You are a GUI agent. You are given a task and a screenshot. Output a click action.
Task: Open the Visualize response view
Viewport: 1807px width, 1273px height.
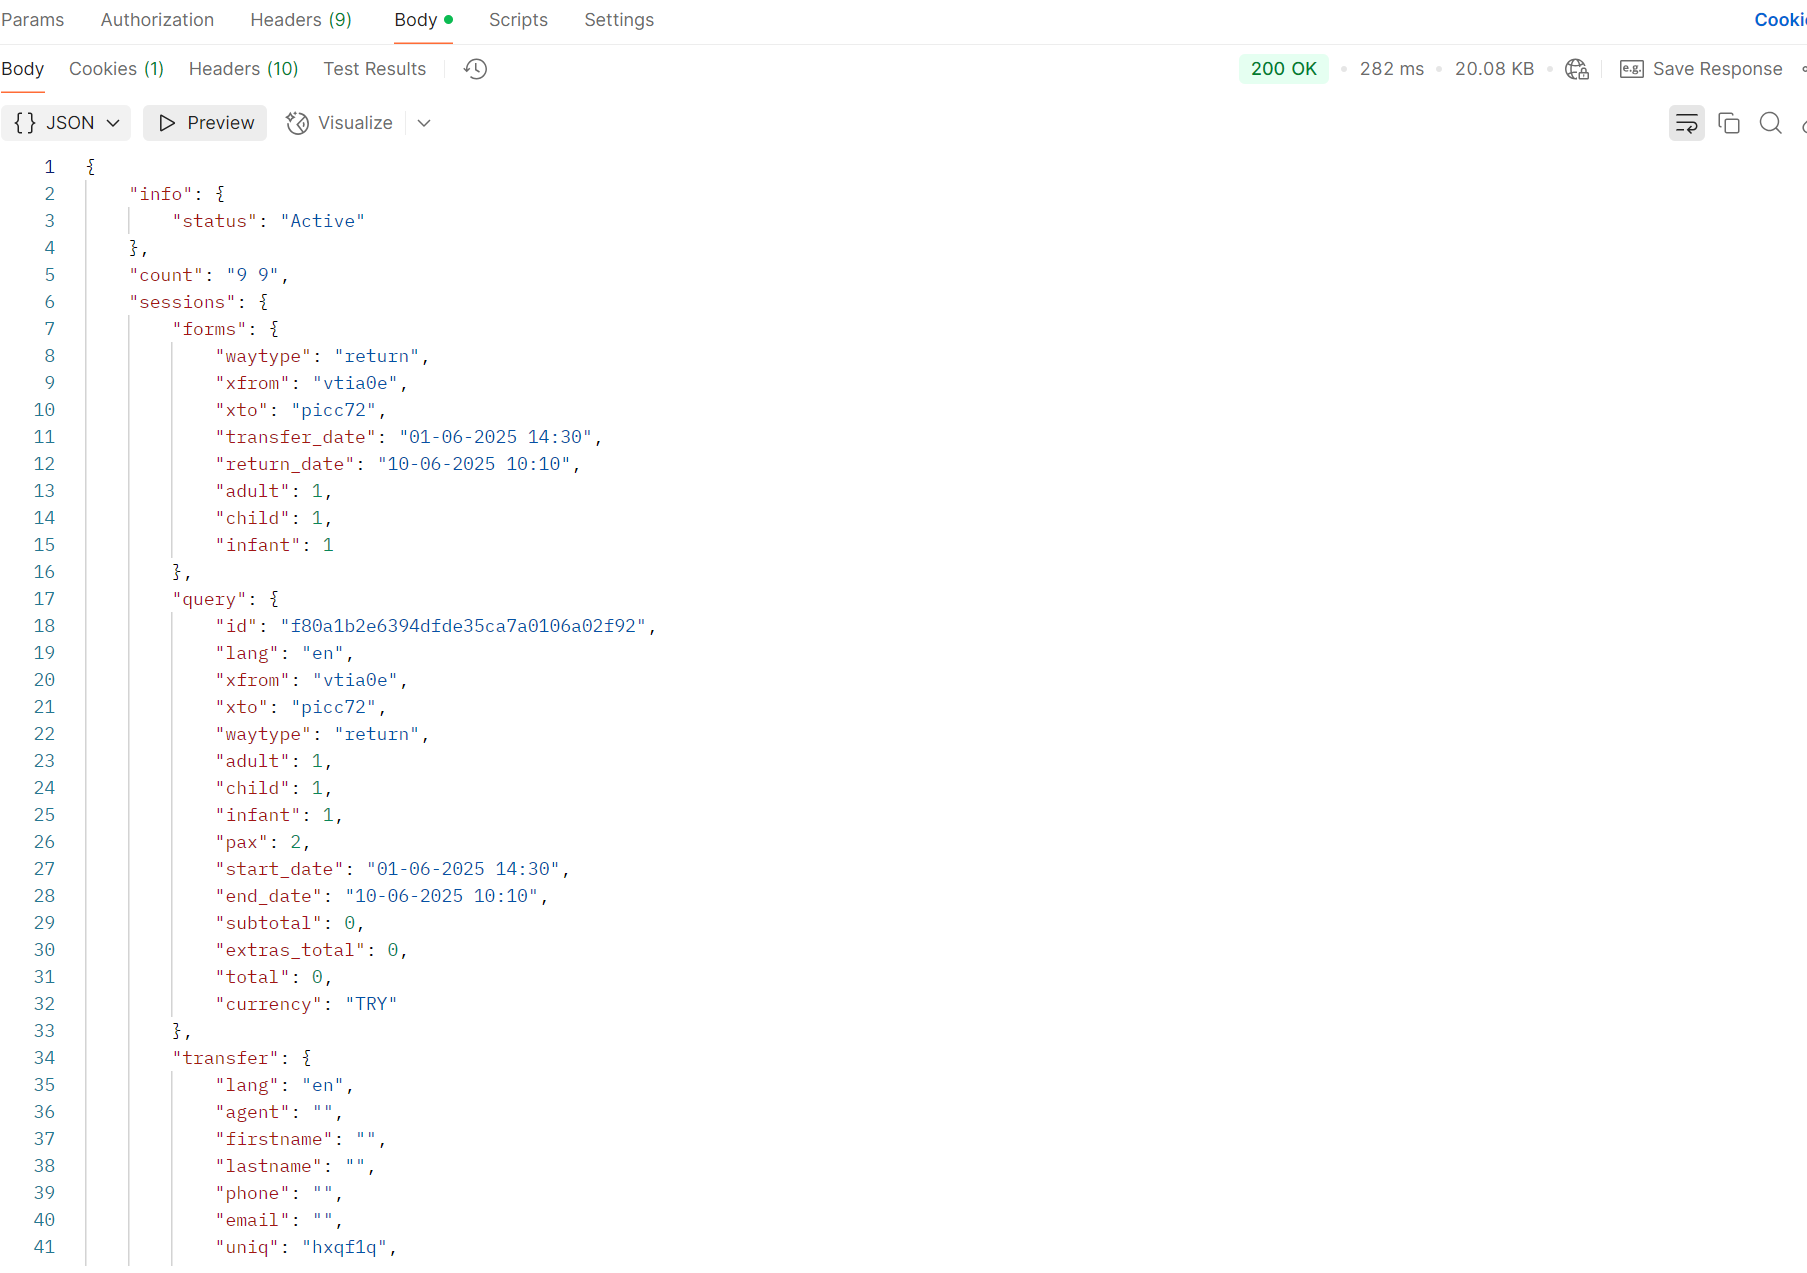point(339,123)
